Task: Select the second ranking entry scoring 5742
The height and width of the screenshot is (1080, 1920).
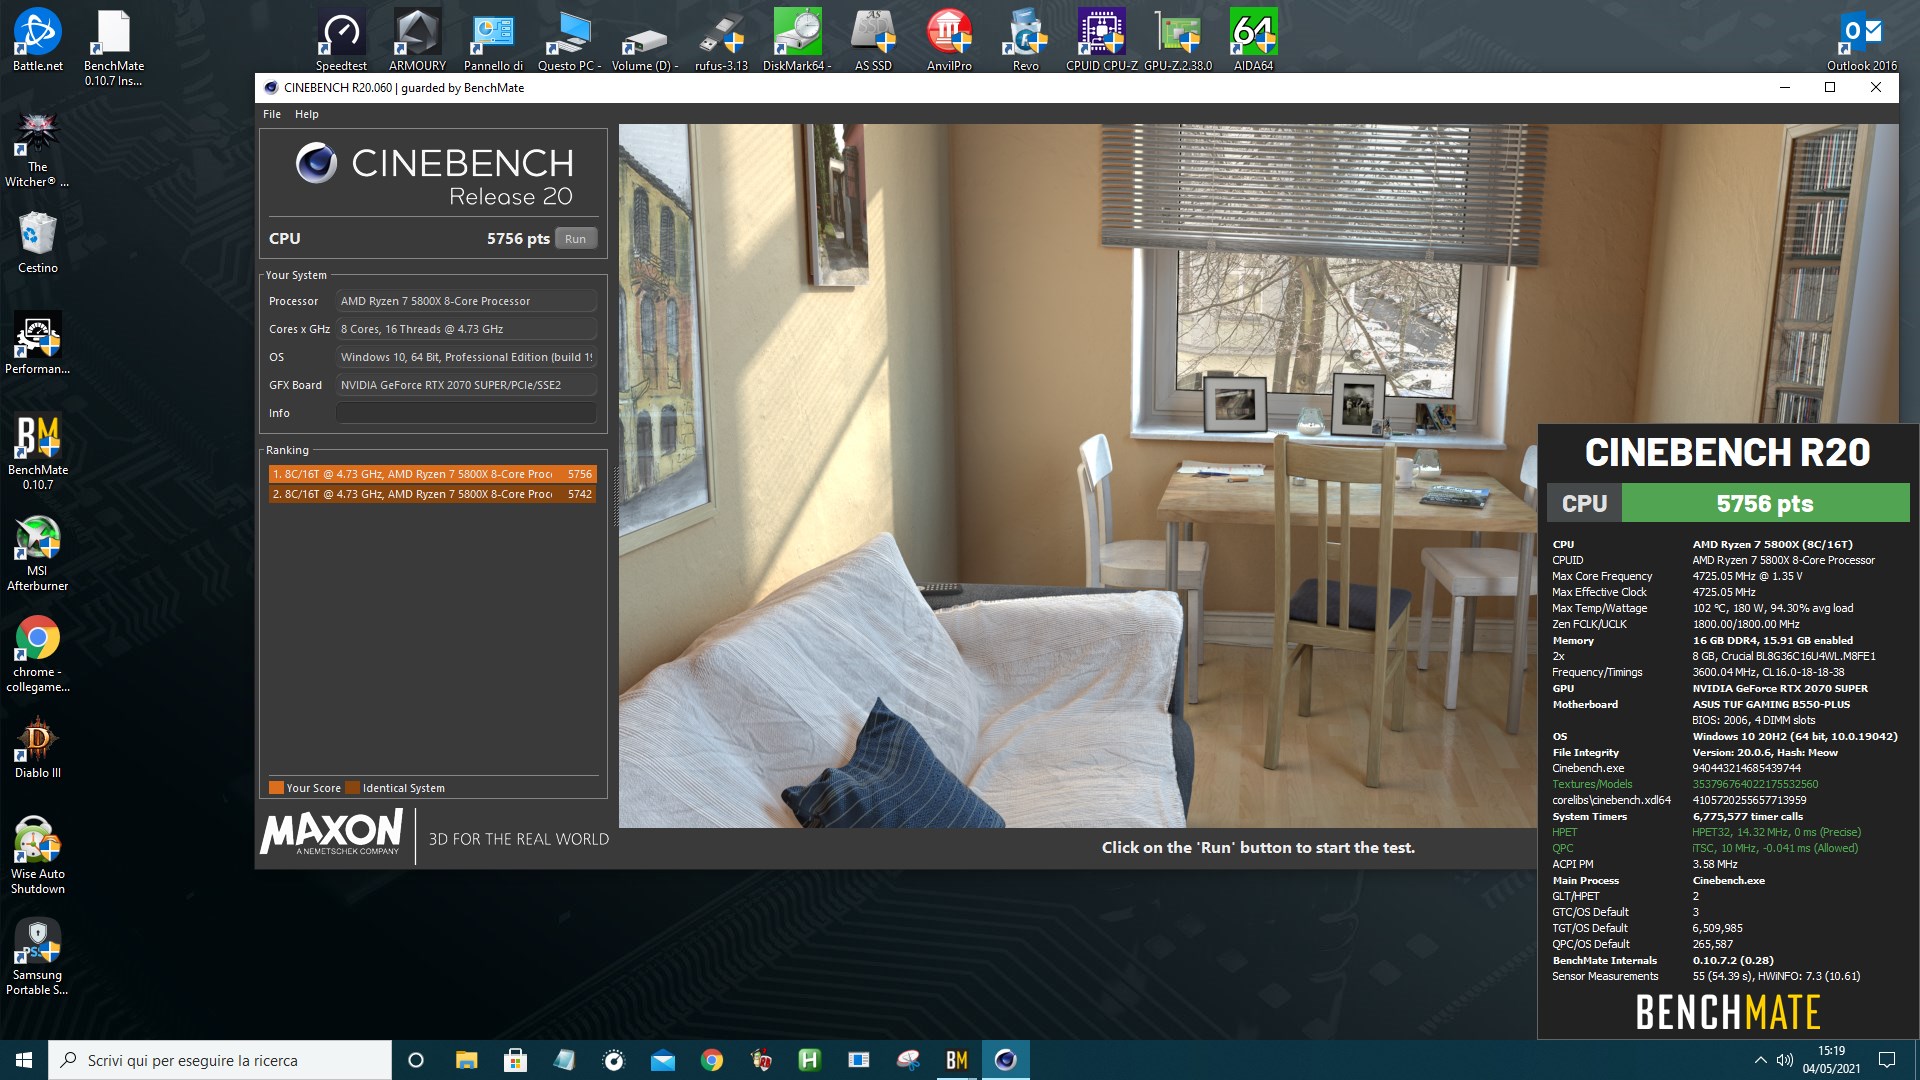Action: pos(432,494)
